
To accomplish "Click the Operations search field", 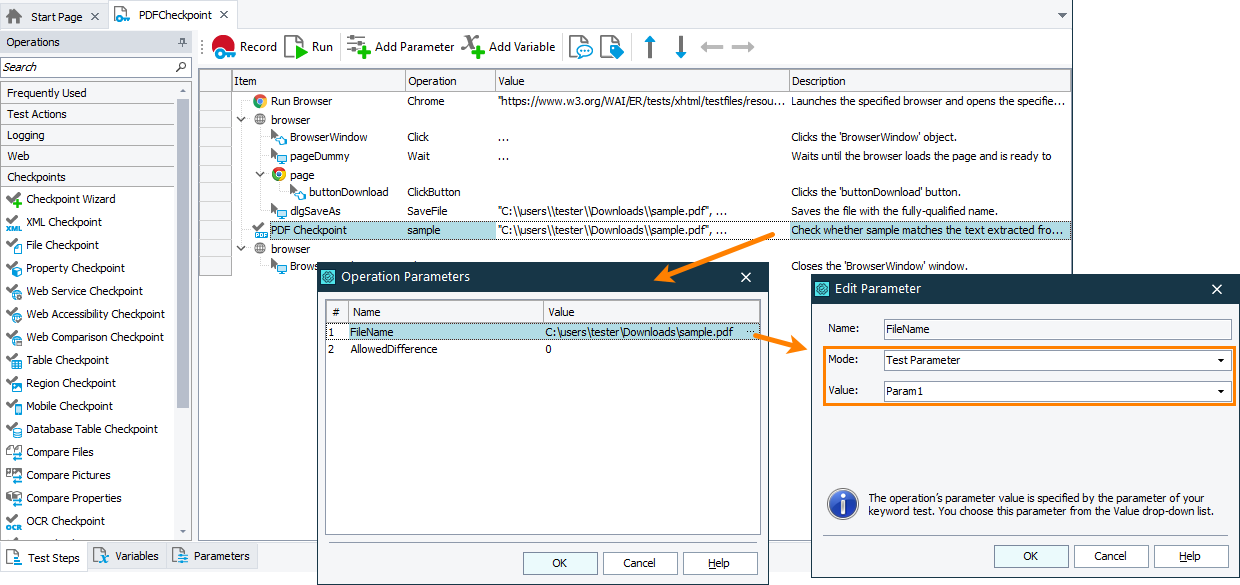I will click(x=88, y=67).
